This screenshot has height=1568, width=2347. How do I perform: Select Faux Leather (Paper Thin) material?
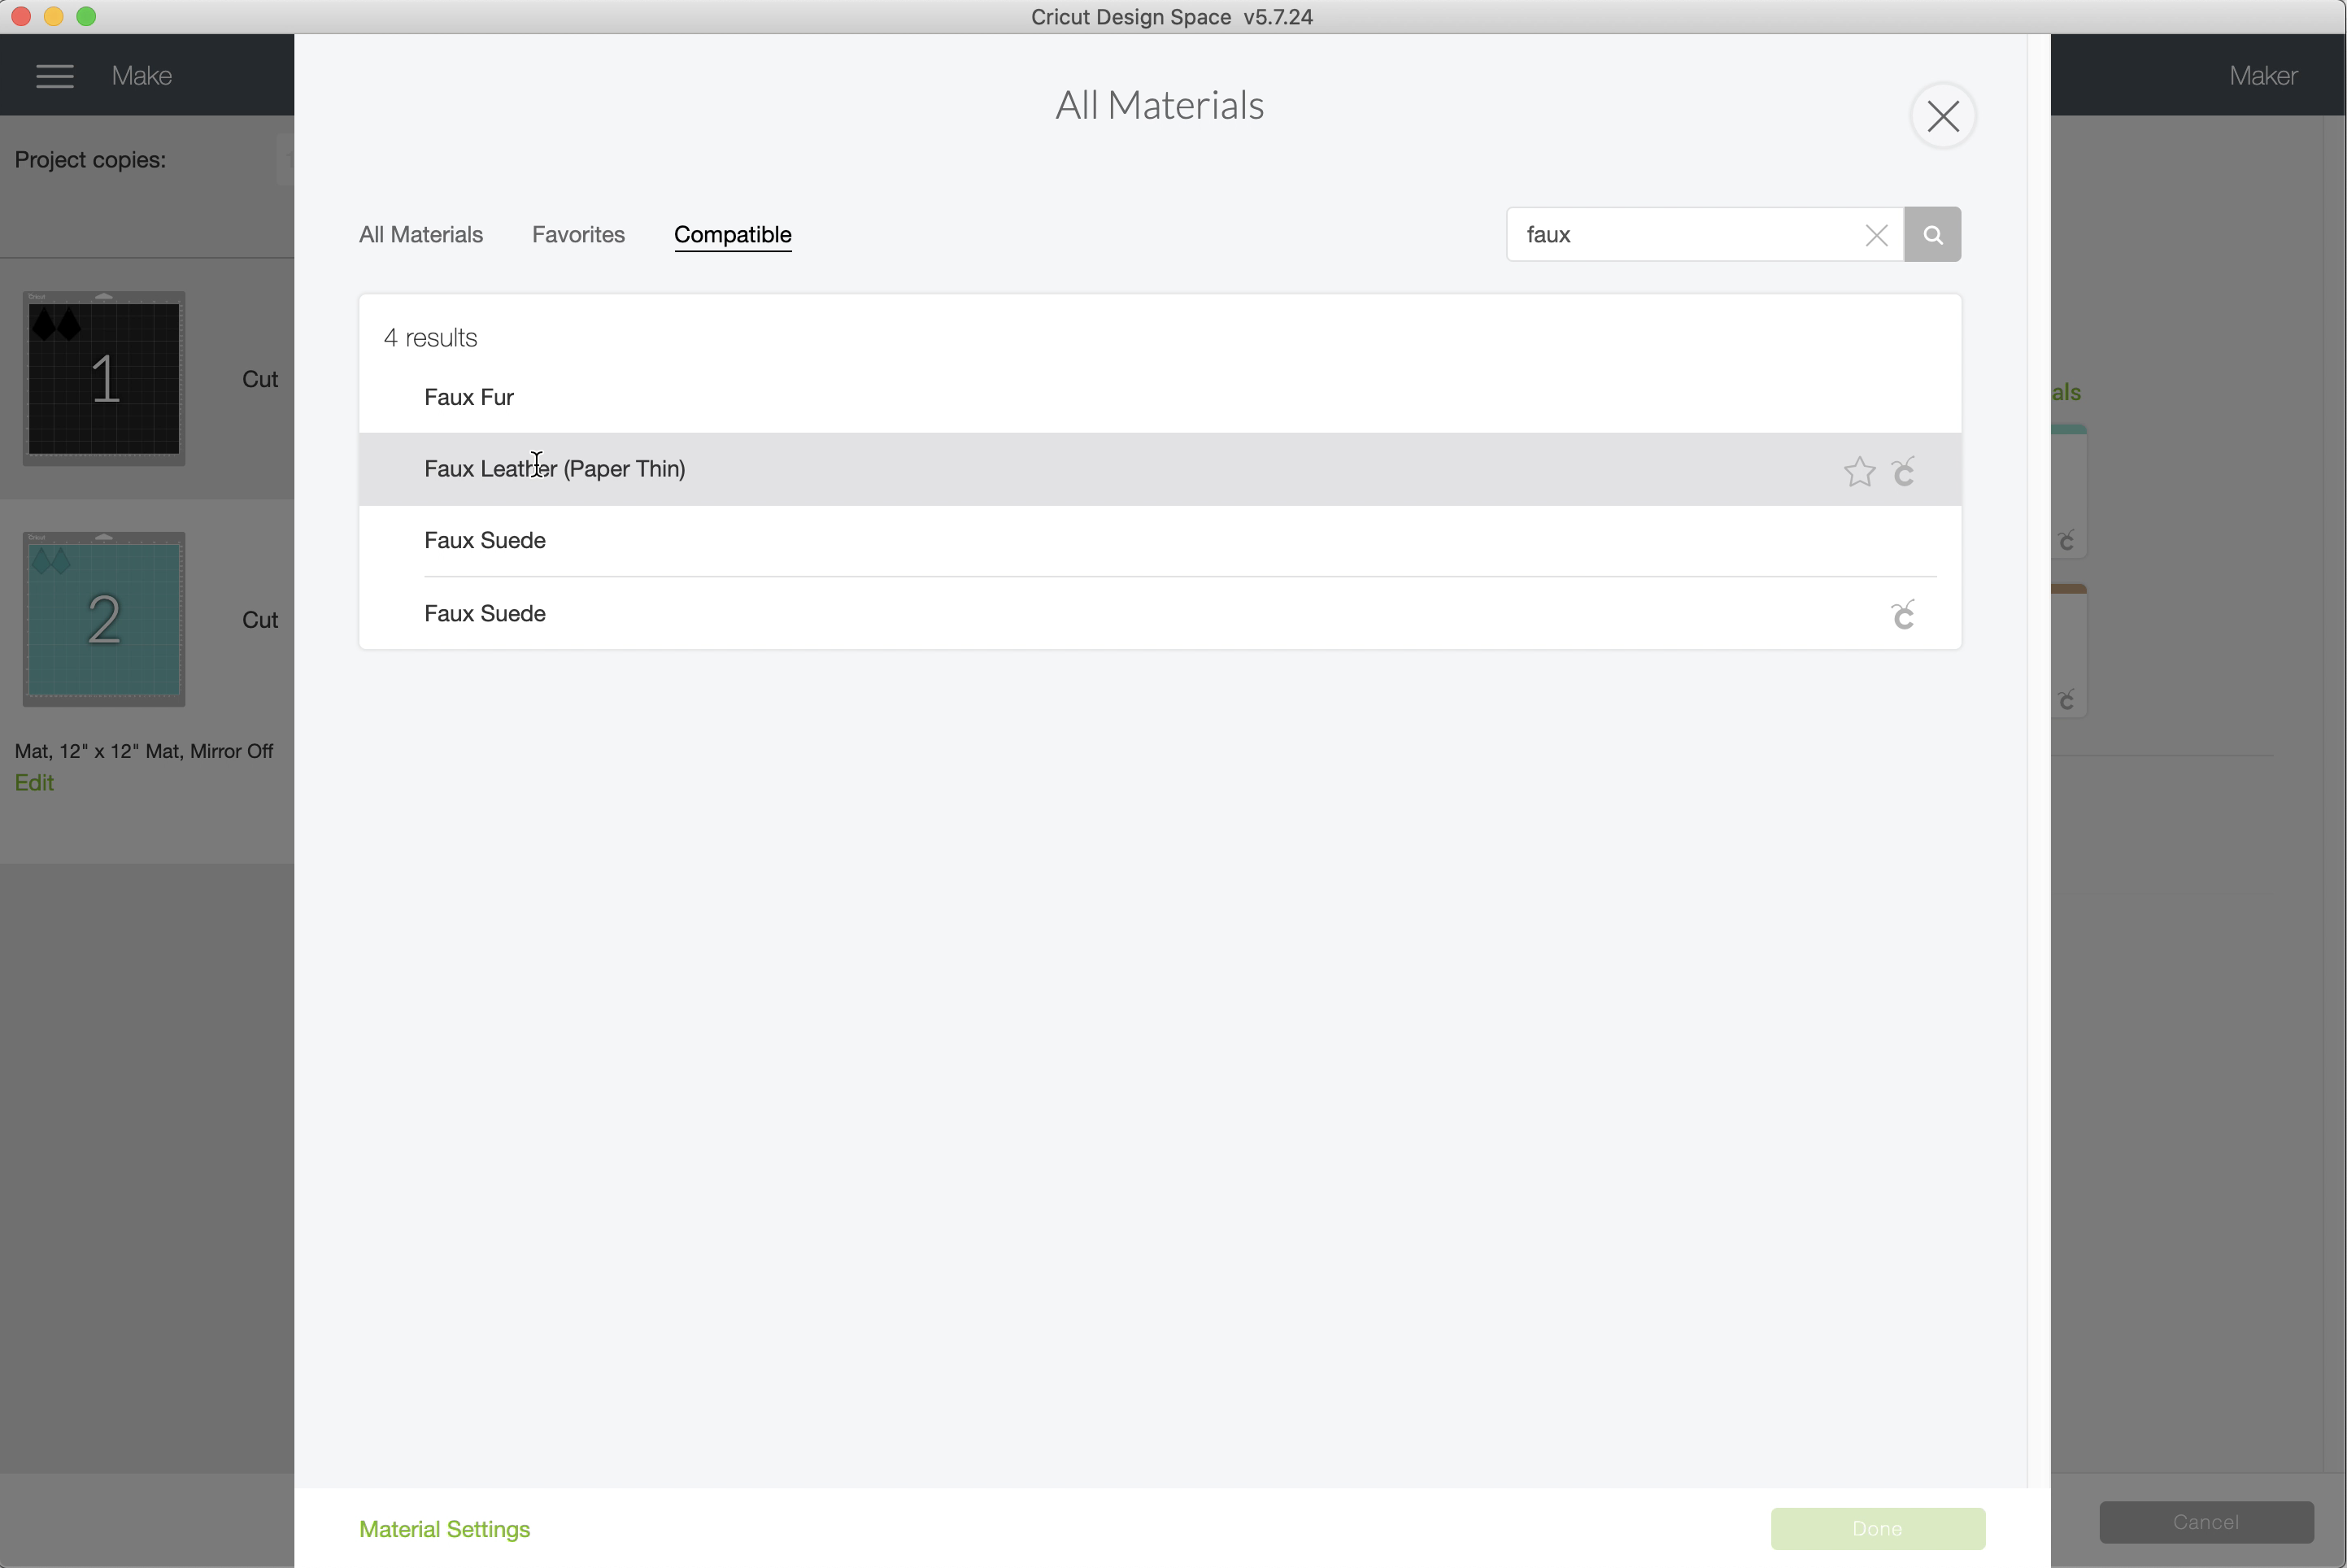(x=1160, y=469)
